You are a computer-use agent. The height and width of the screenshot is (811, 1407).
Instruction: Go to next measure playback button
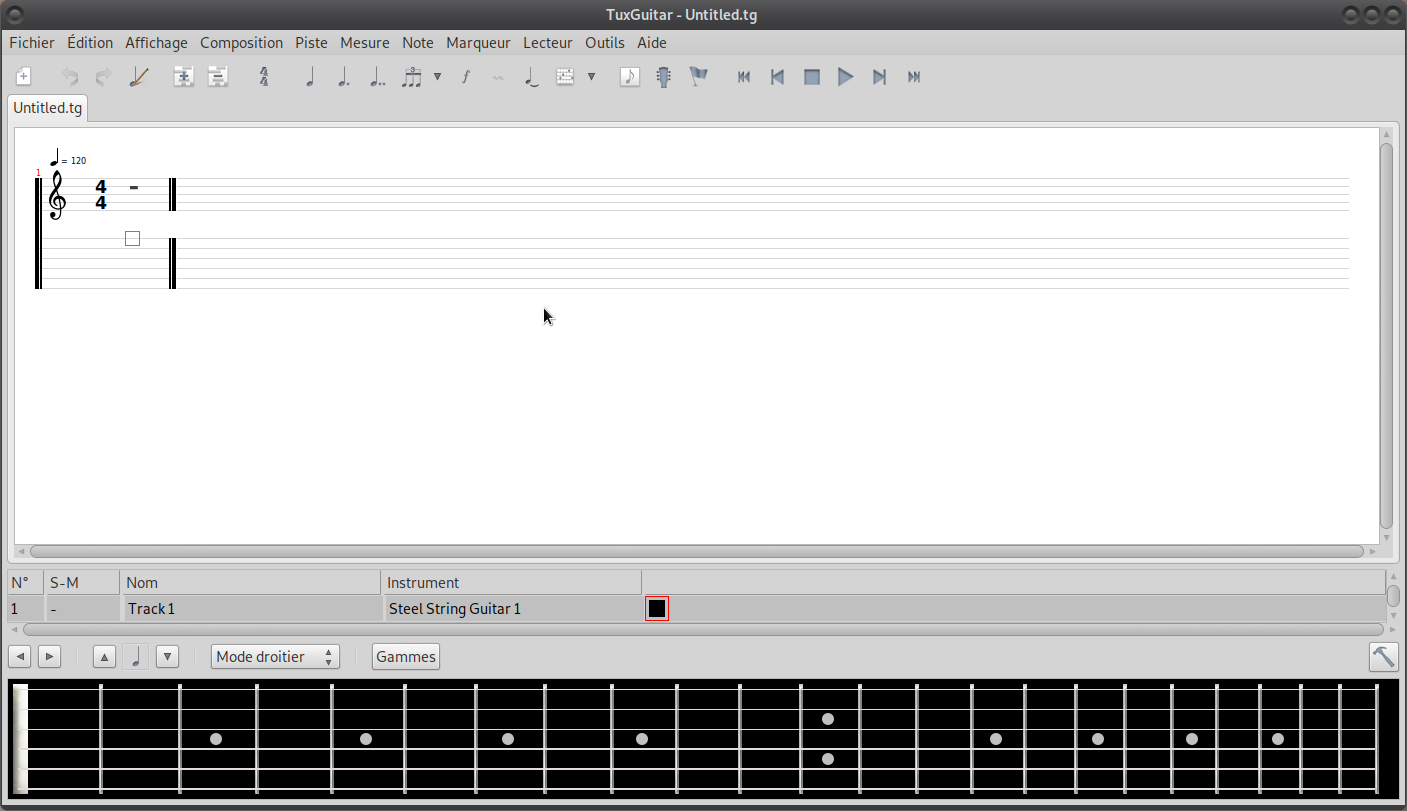tap(880, 77)
